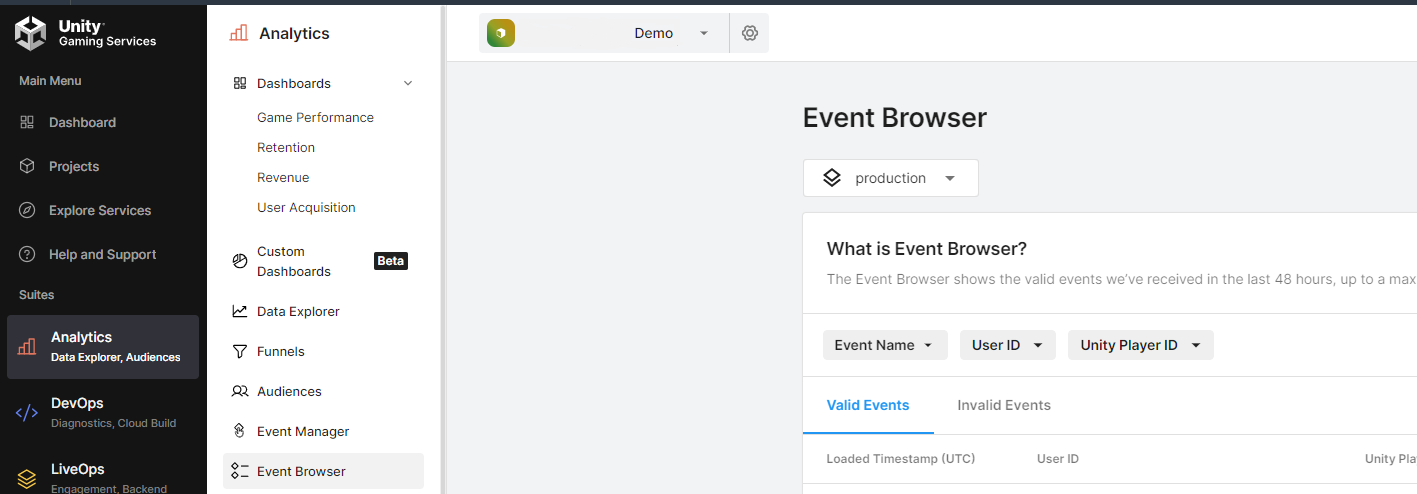Screen dimensions: 1417x494
Task: Open the production environment dropdown
Action: tap(890, 178)
